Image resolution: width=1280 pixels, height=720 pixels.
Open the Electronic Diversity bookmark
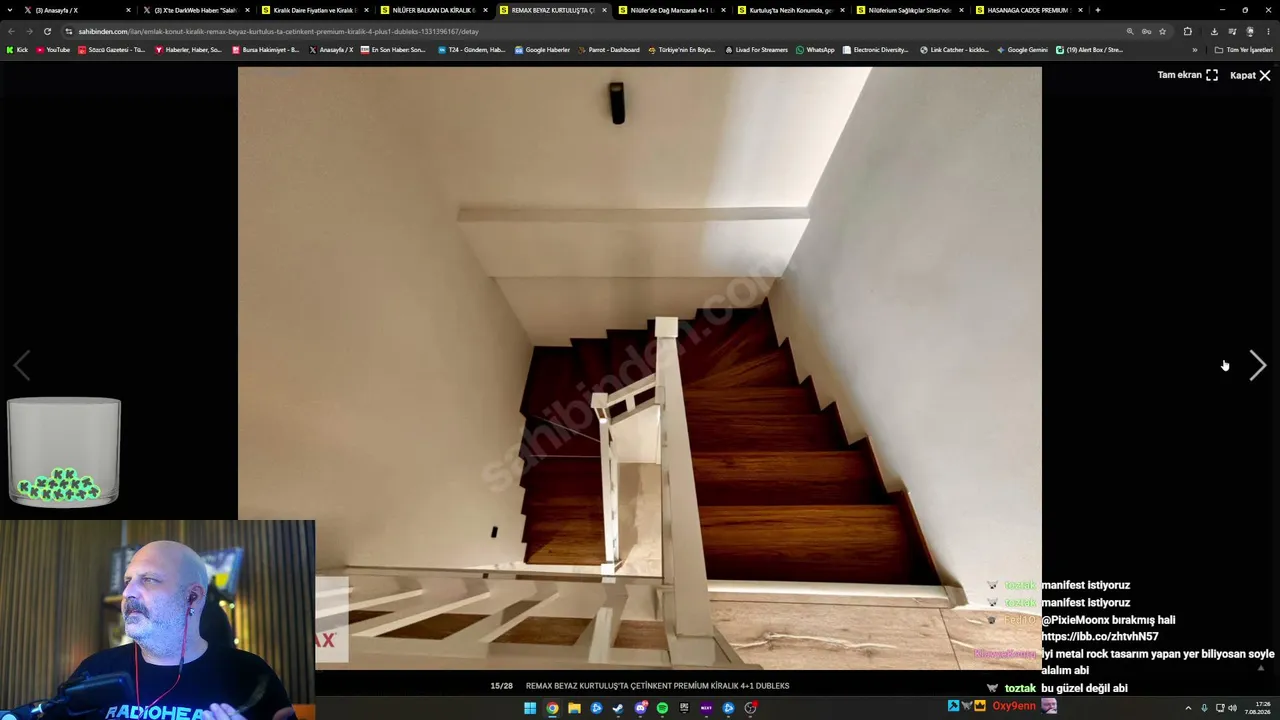point(876,49)
